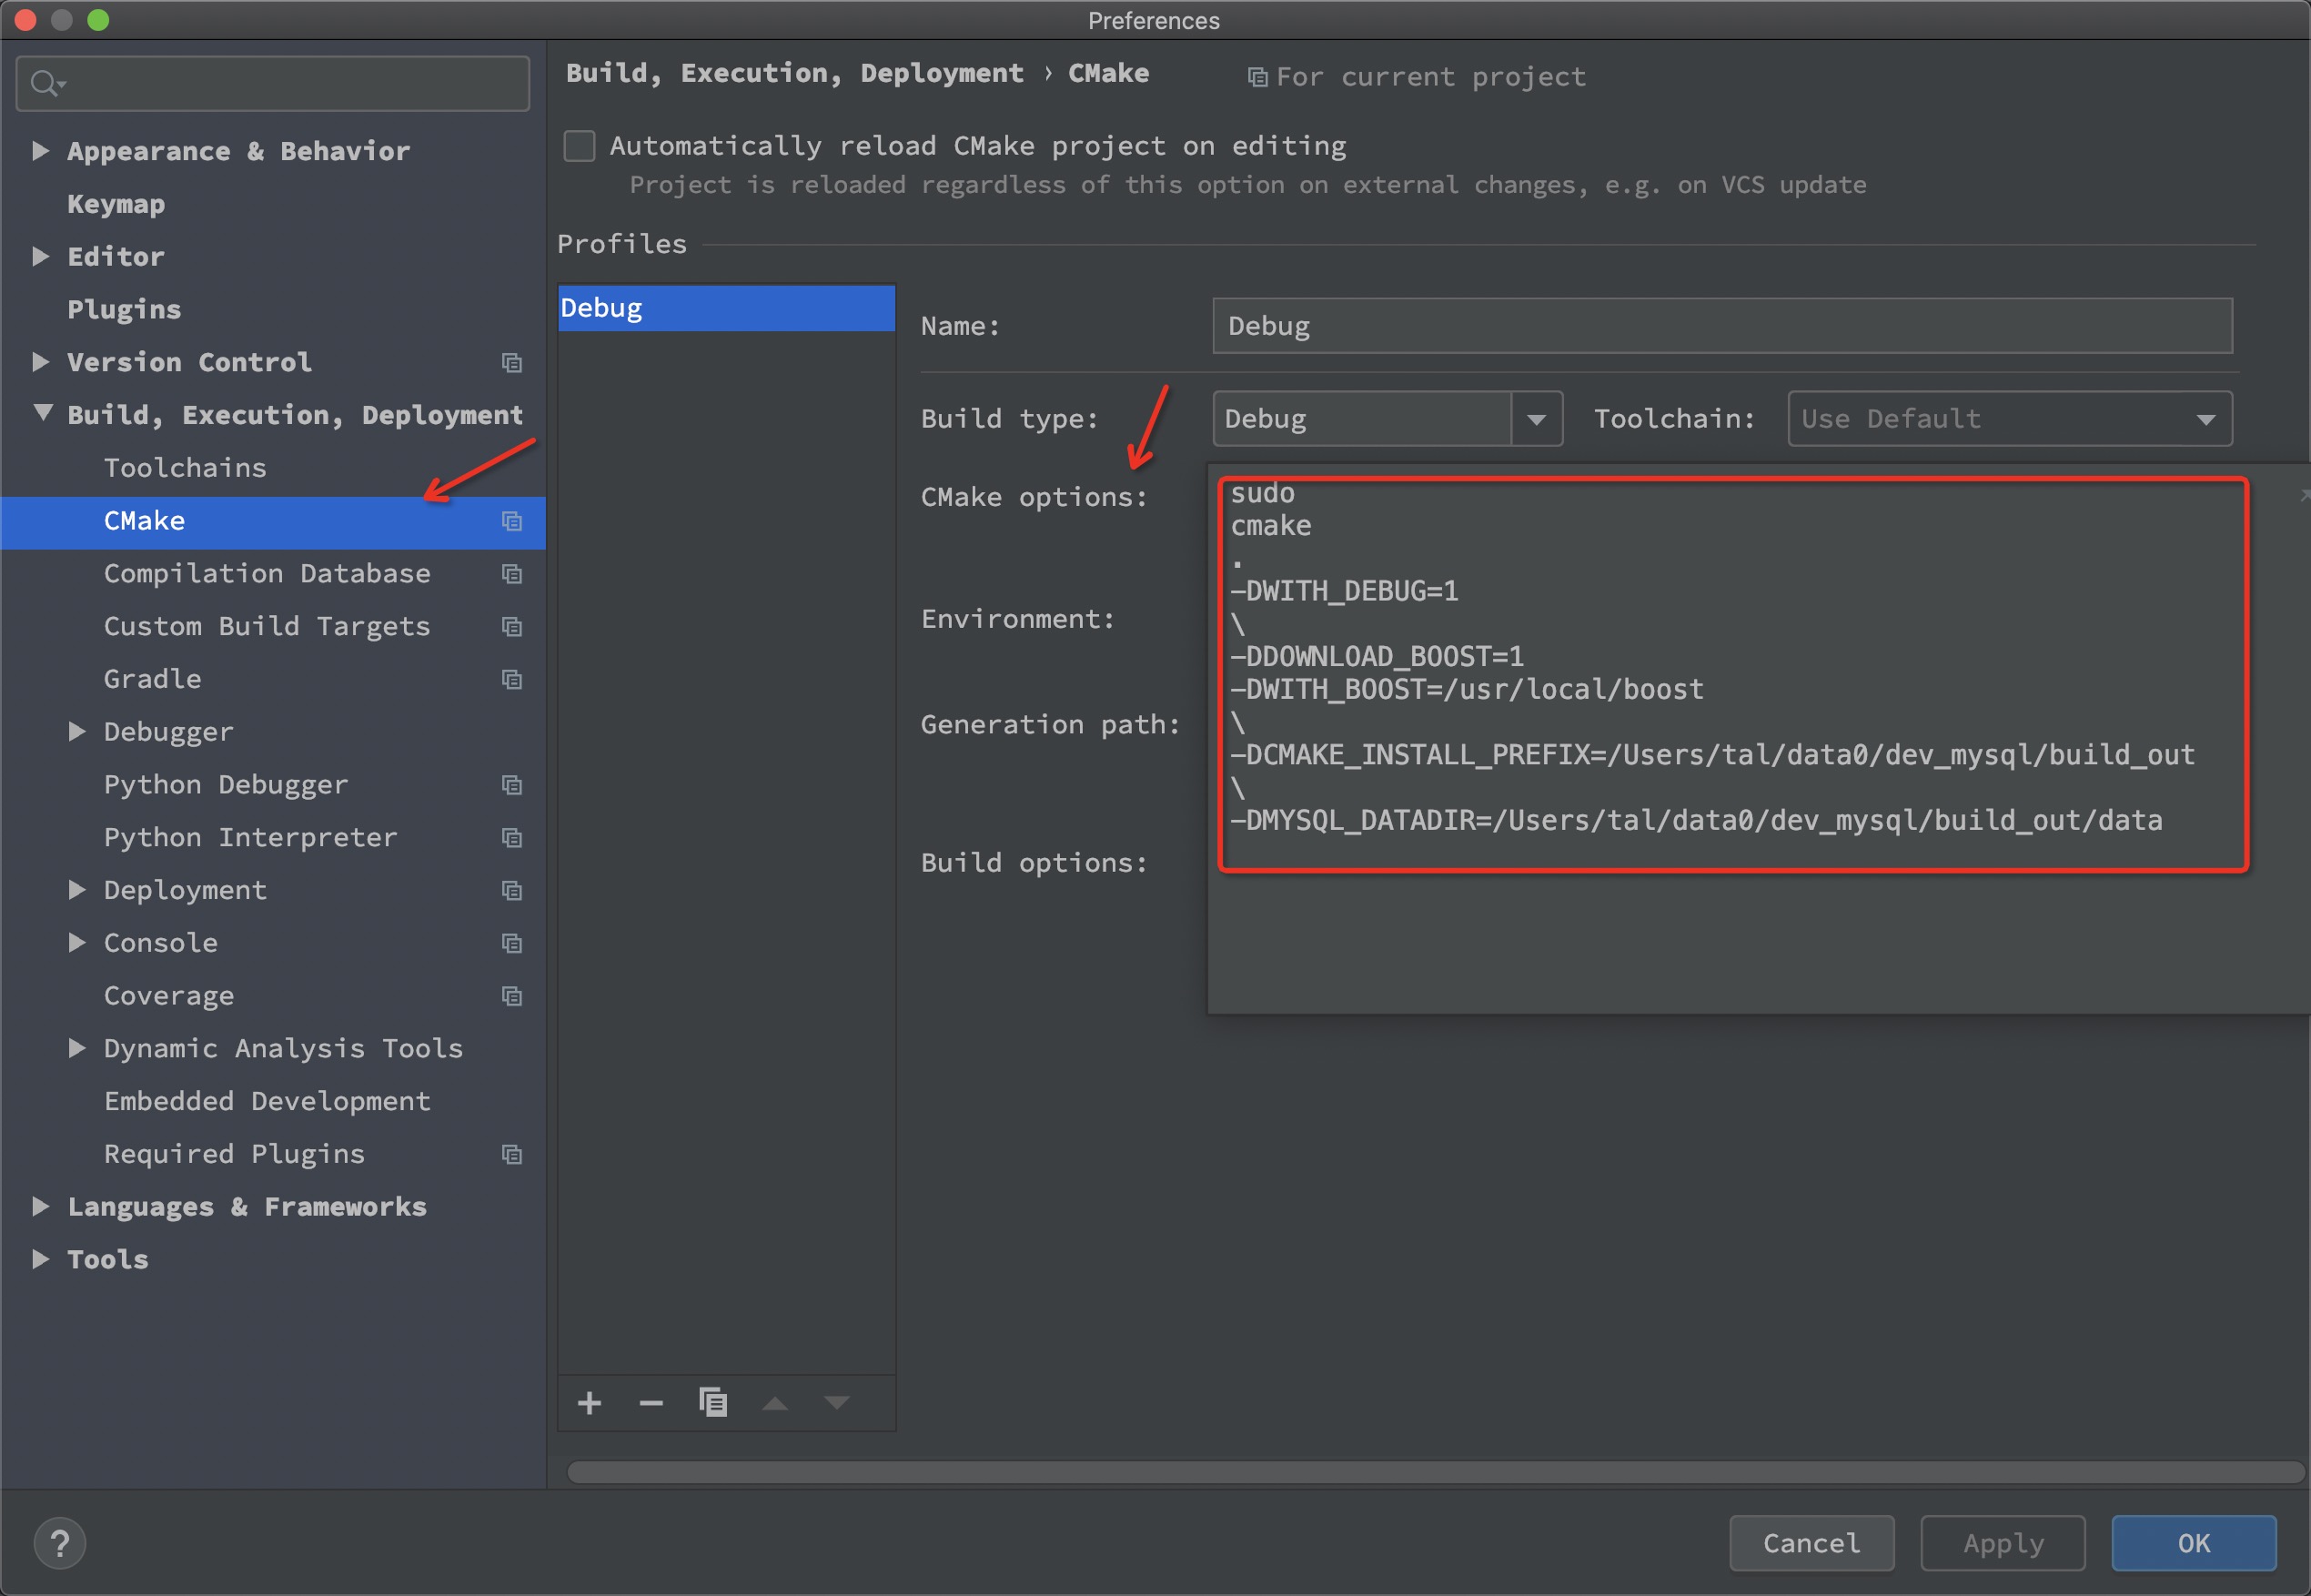Expand the Version Control section

point(40,362)
